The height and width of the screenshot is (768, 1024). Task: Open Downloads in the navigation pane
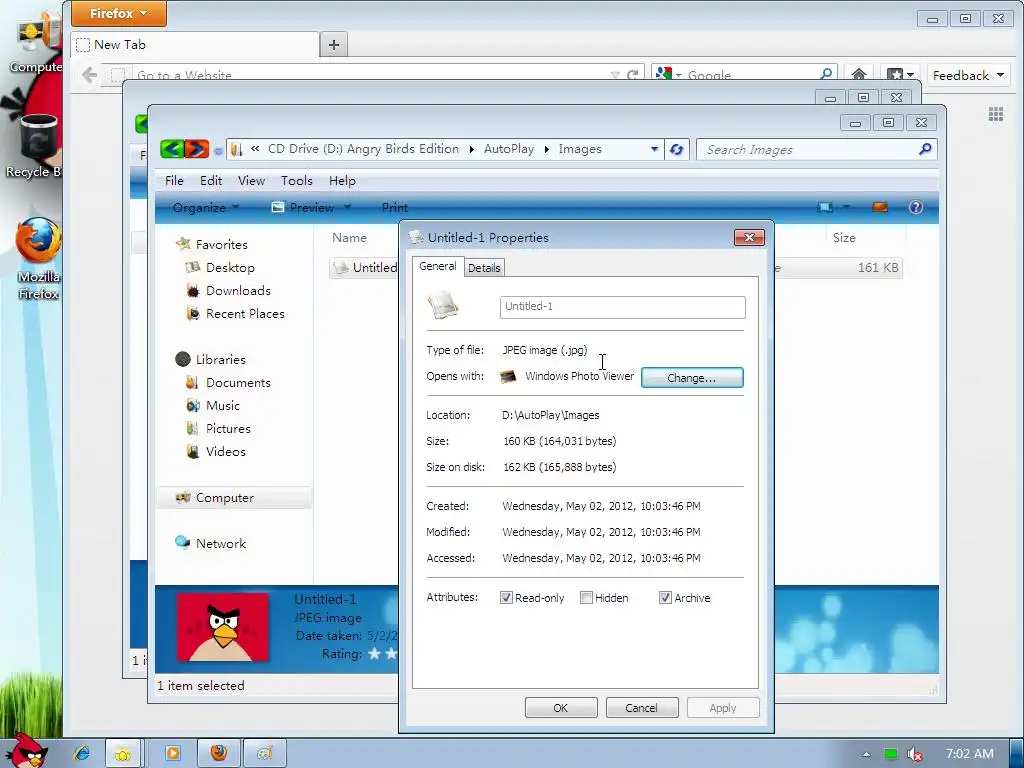pyautogui.click(x=238, y=291)
